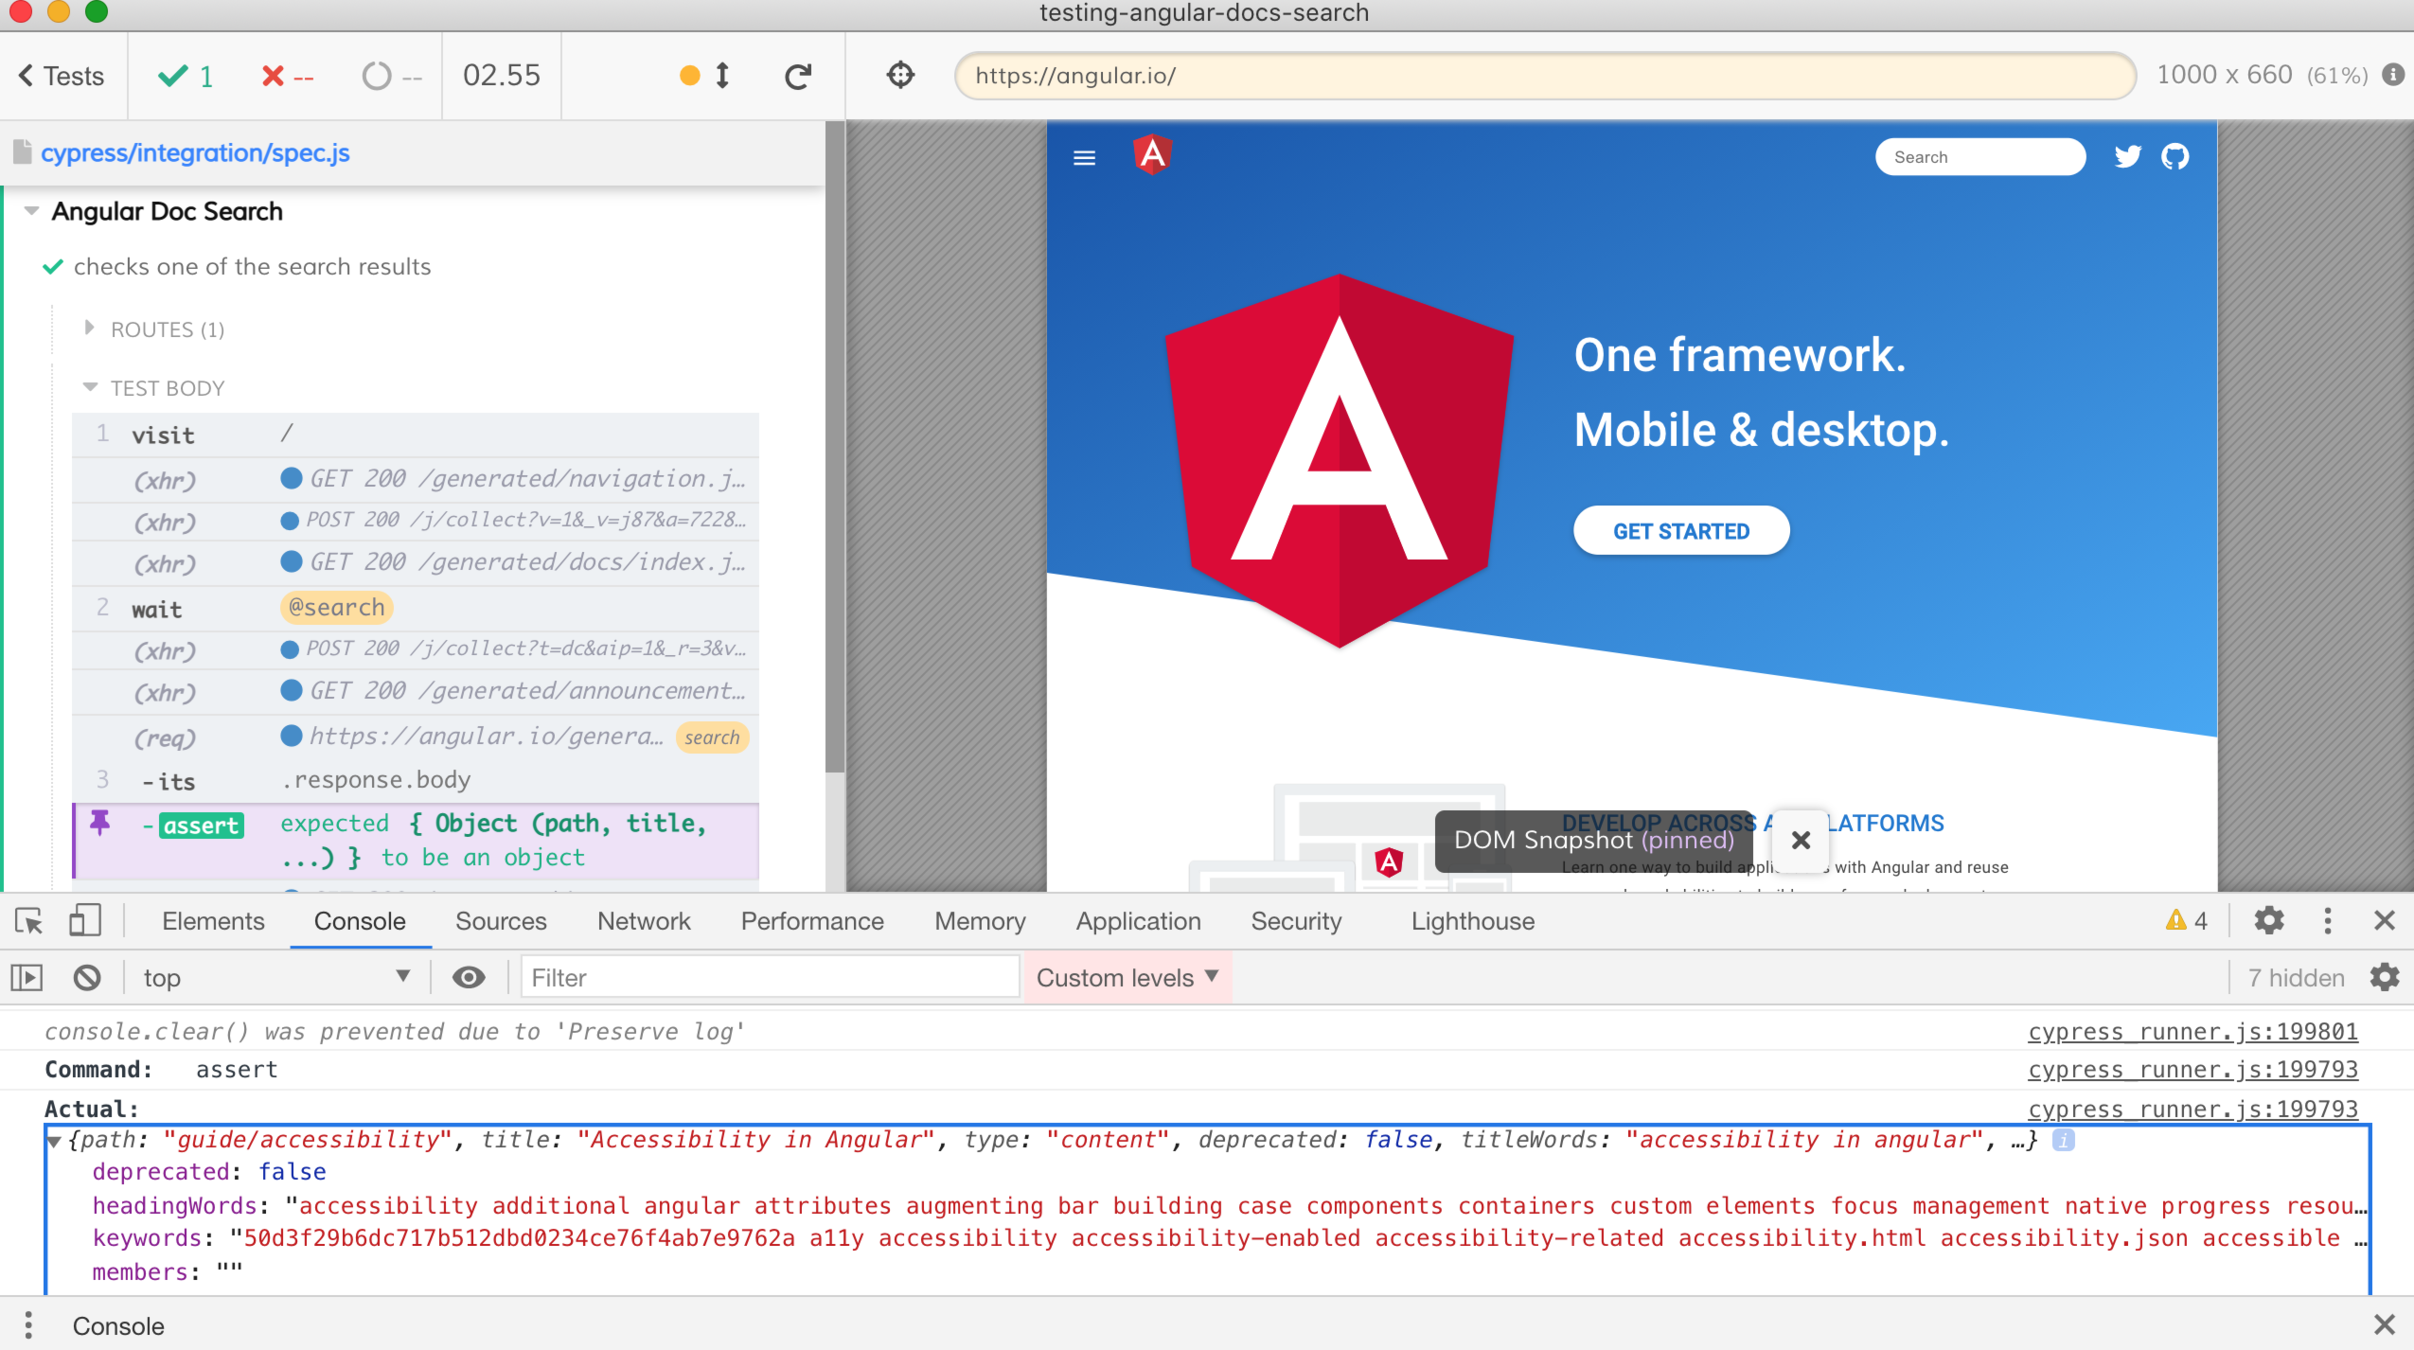Toggle auto-scrolling arrow icon in the runner
The width and height of the screenshot is (2414, 1350).
[x=722, y=76]
